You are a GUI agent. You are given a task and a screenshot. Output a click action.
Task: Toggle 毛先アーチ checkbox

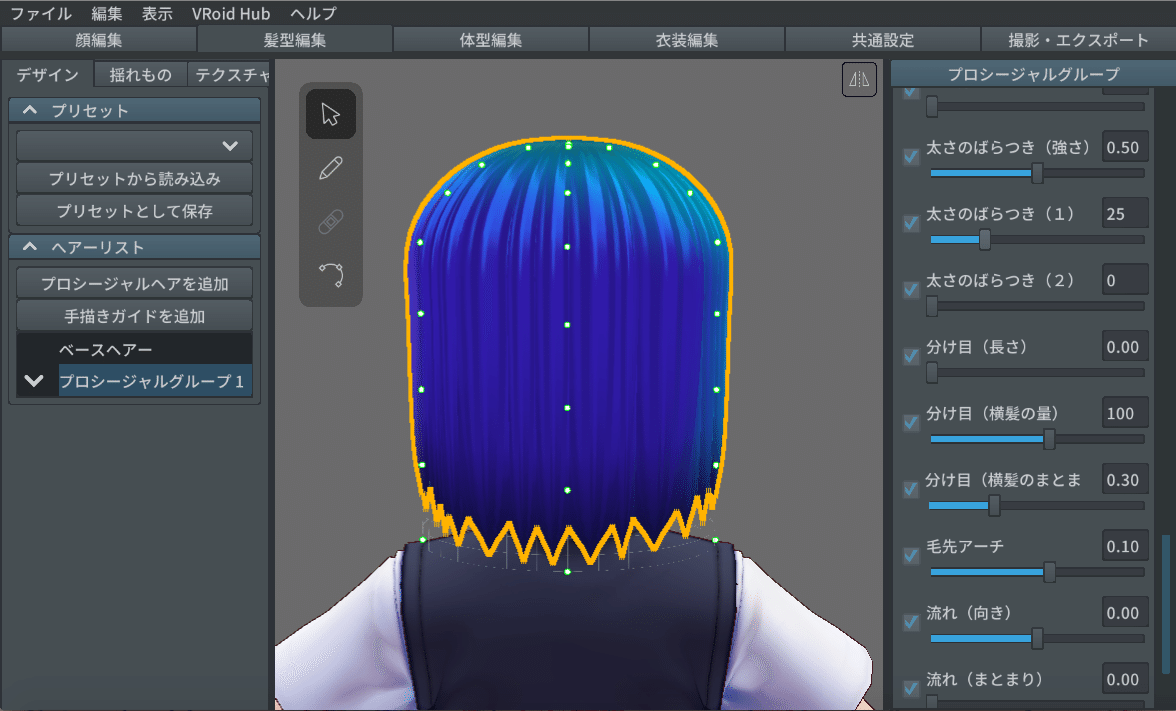tap(911, 555)
